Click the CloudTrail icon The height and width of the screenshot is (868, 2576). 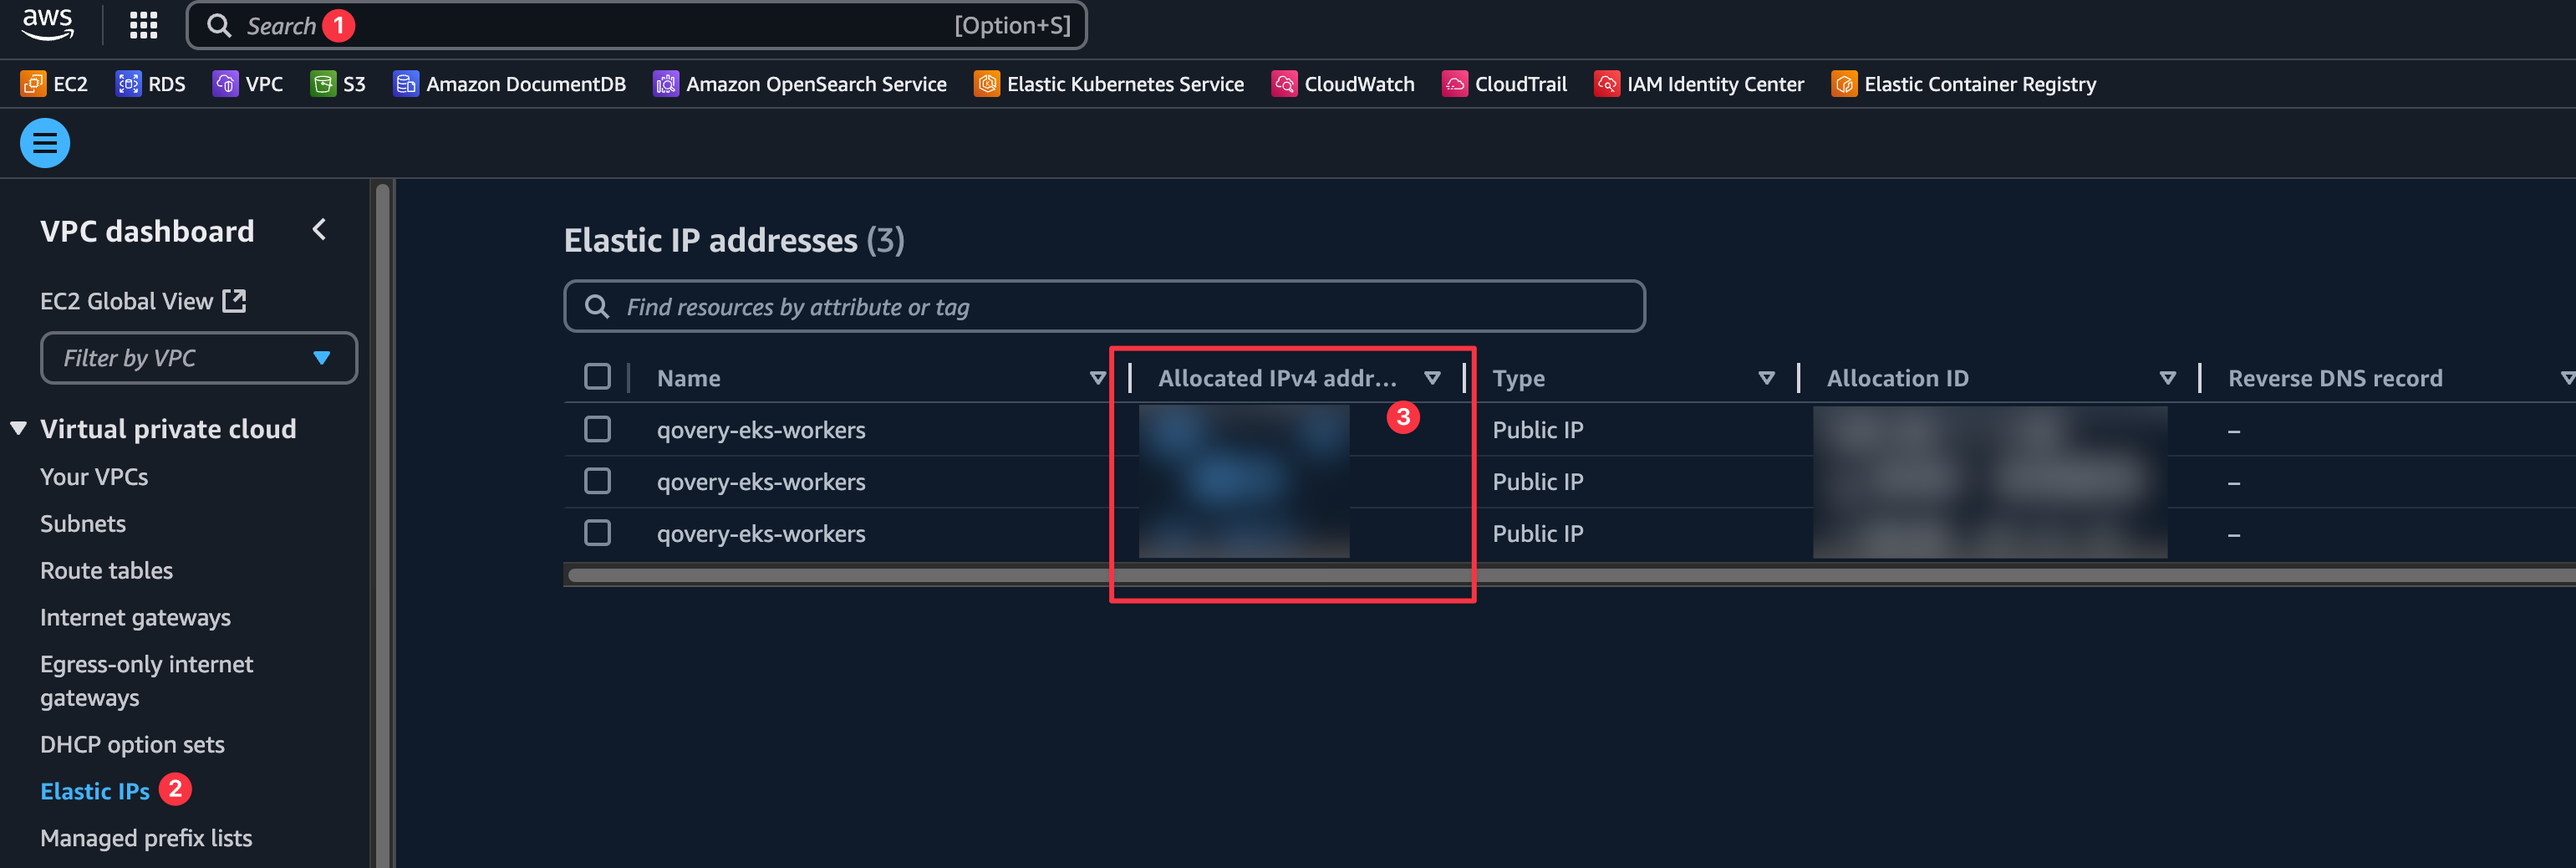1455,84
